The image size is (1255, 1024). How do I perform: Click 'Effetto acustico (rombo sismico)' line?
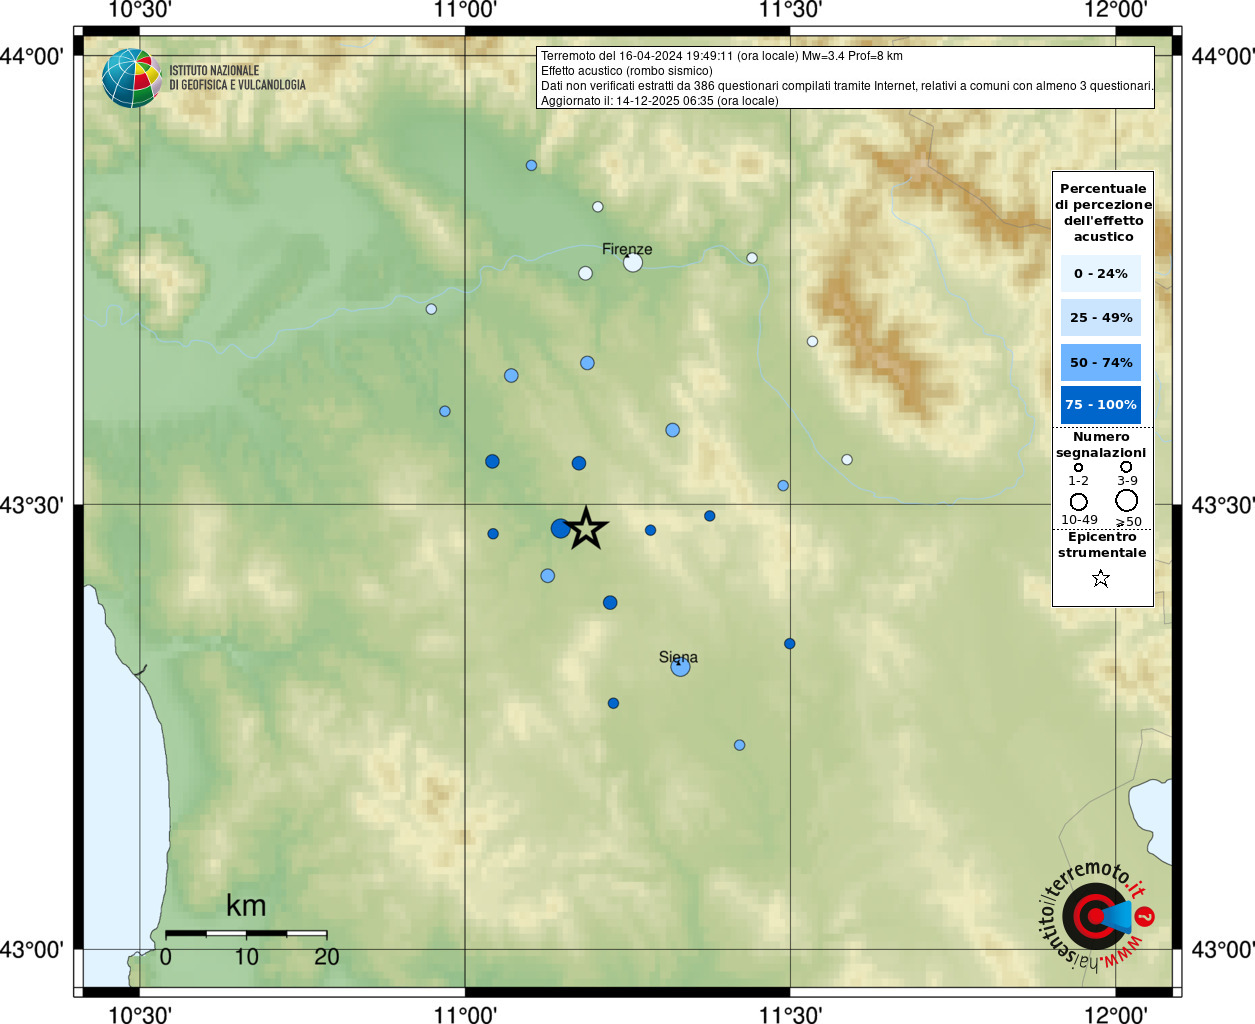[627, 71]
